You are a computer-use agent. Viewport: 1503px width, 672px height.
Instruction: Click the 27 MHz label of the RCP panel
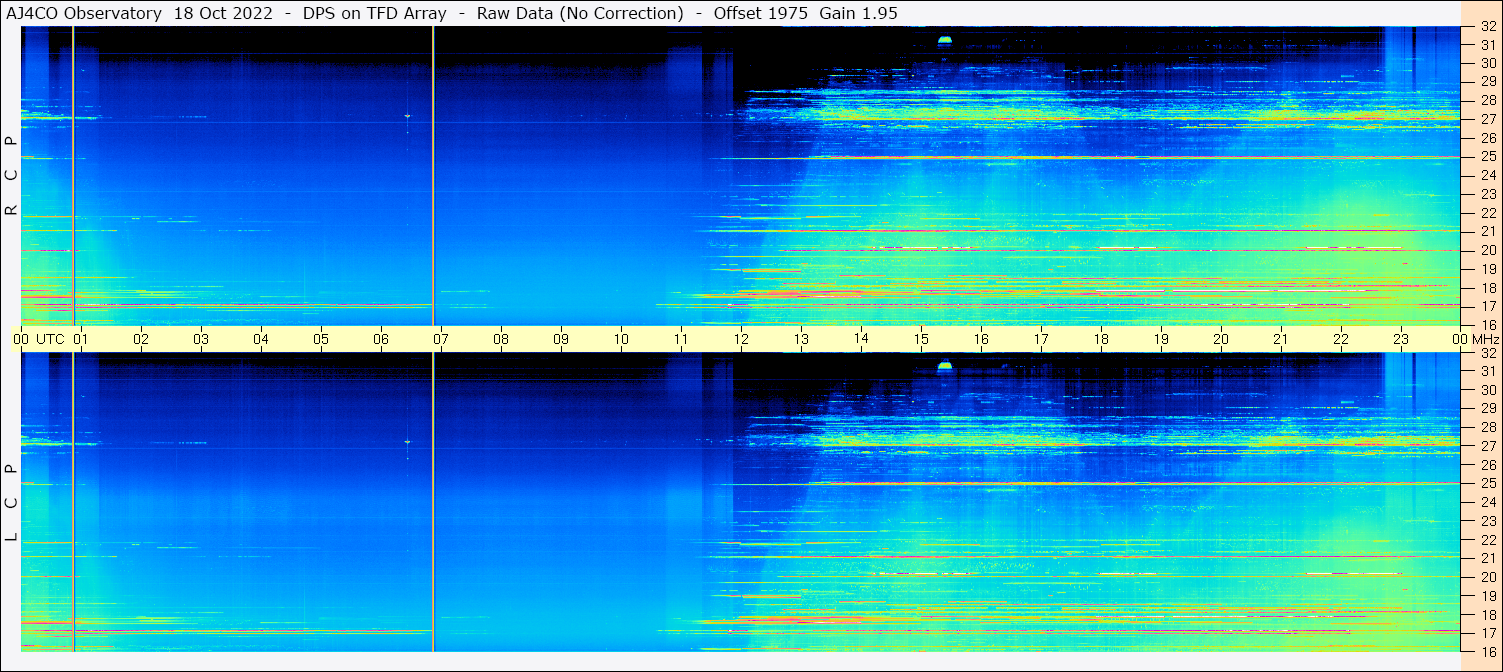[x=1487, y=119]
